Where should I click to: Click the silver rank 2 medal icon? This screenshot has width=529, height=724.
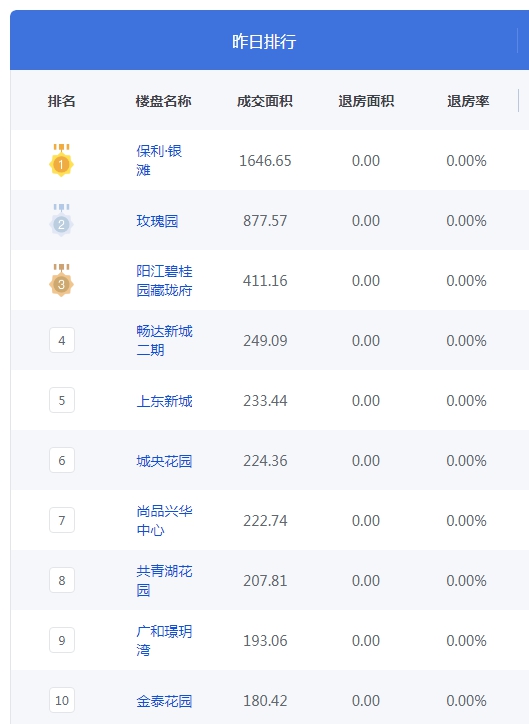coord(61,220)
